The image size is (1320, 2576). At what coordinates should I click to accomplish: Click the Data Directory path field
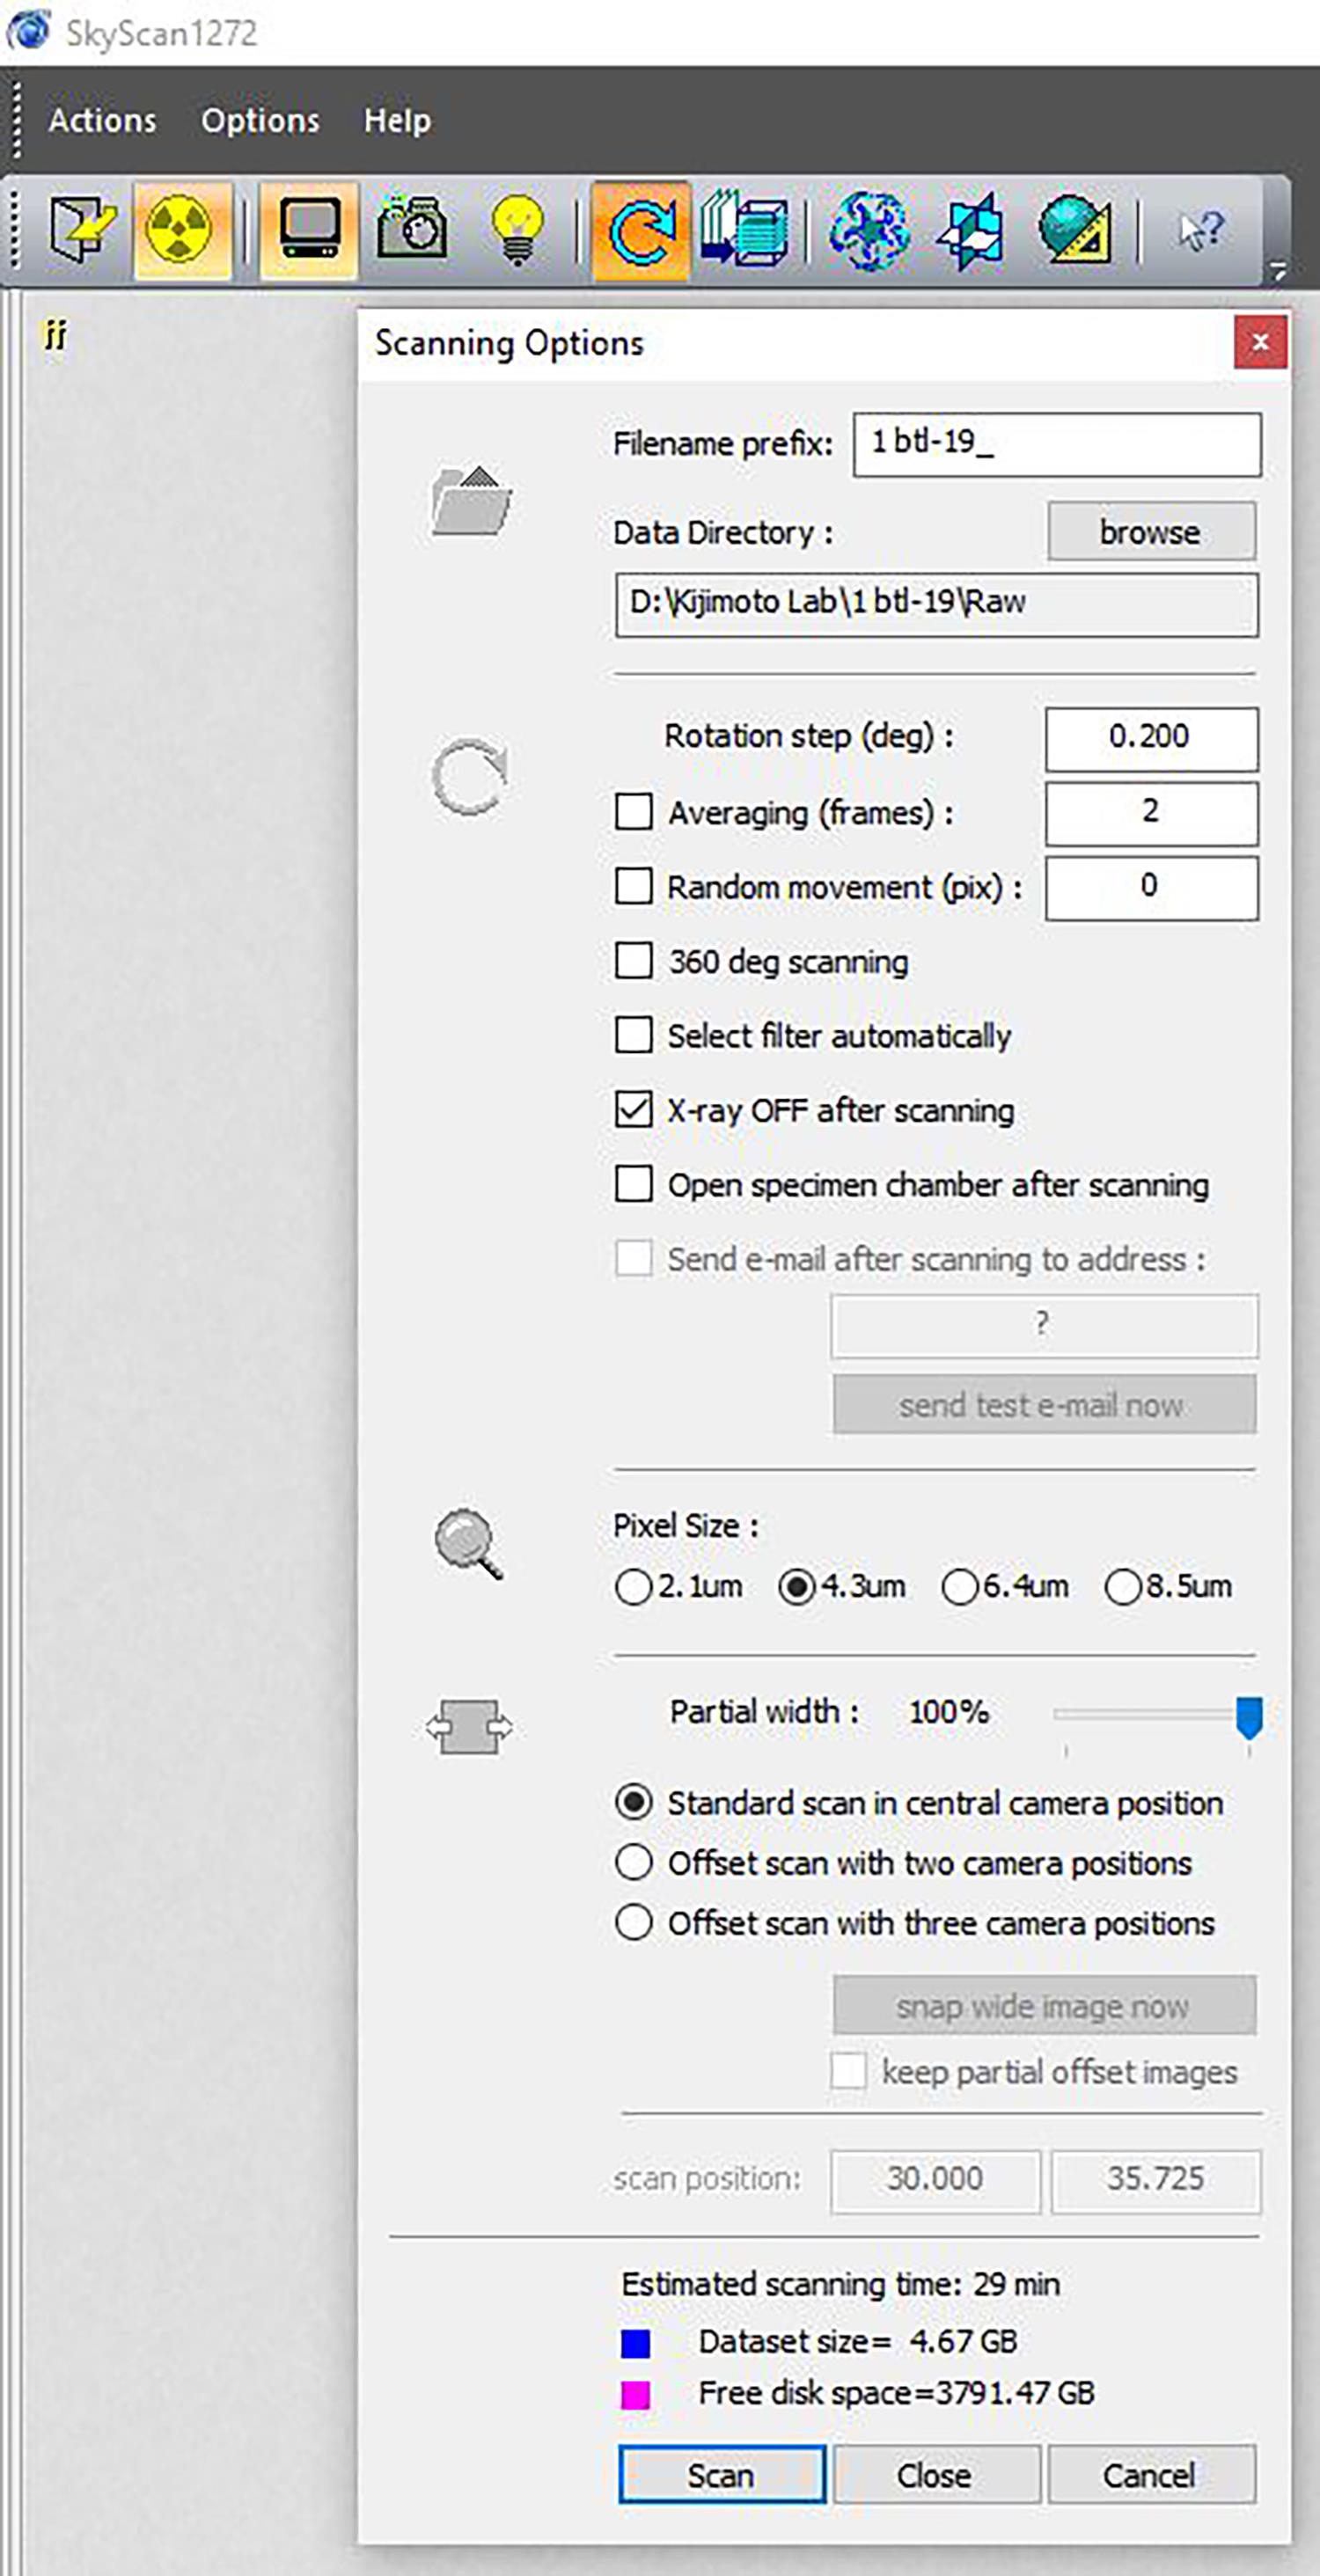click(x=936, y=604)
